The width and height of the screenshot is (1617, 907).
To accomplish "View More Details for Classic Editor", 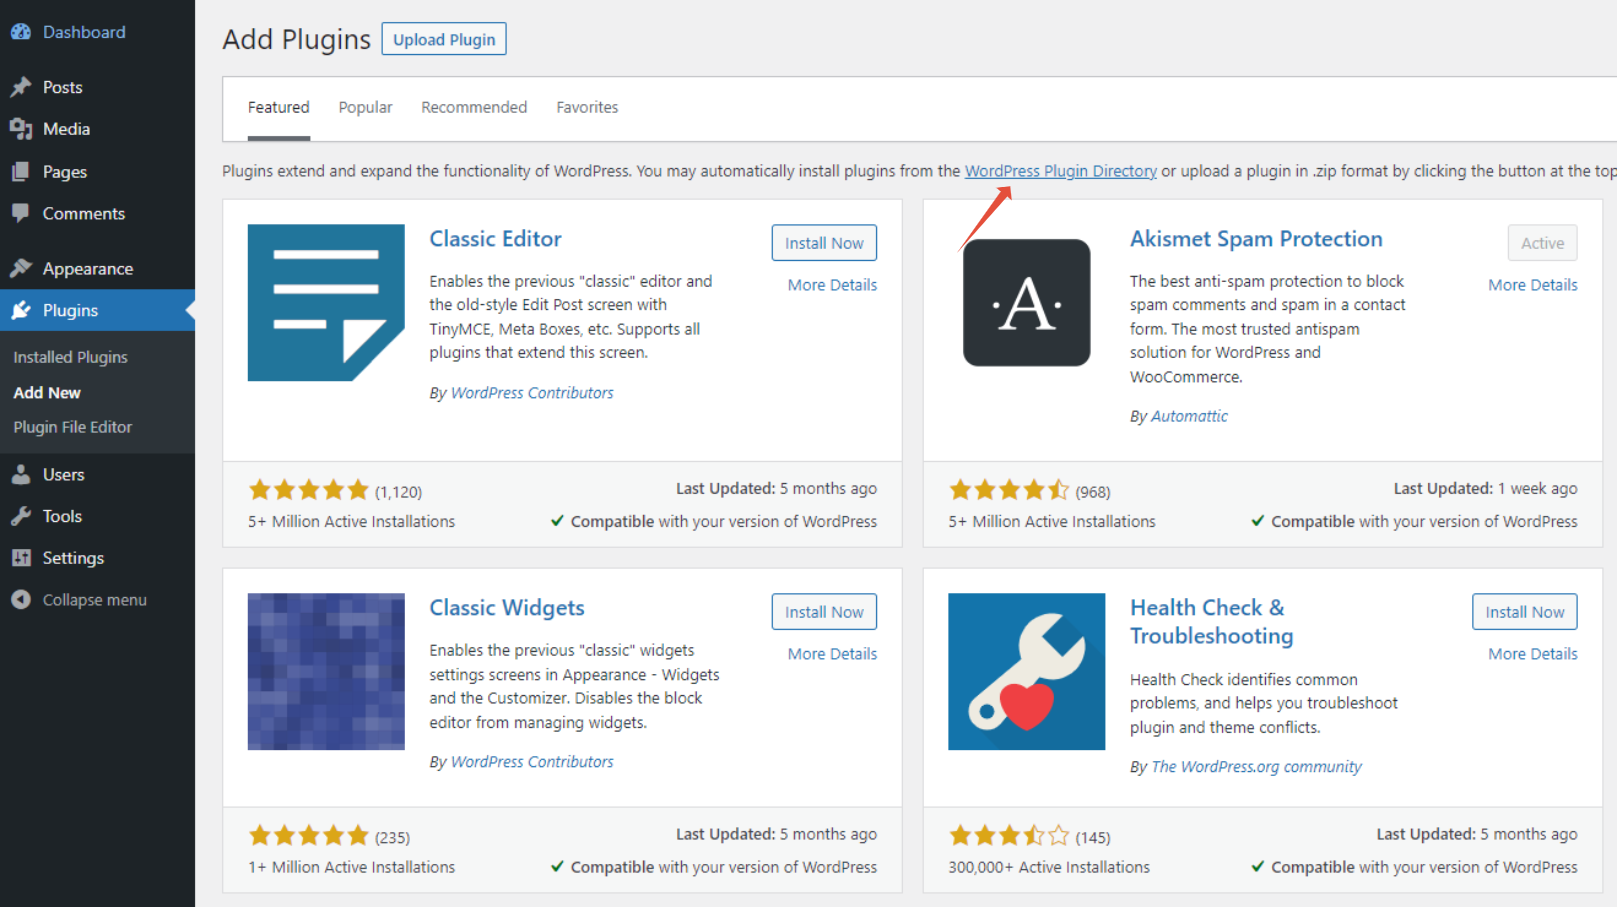I will point(832,285).
